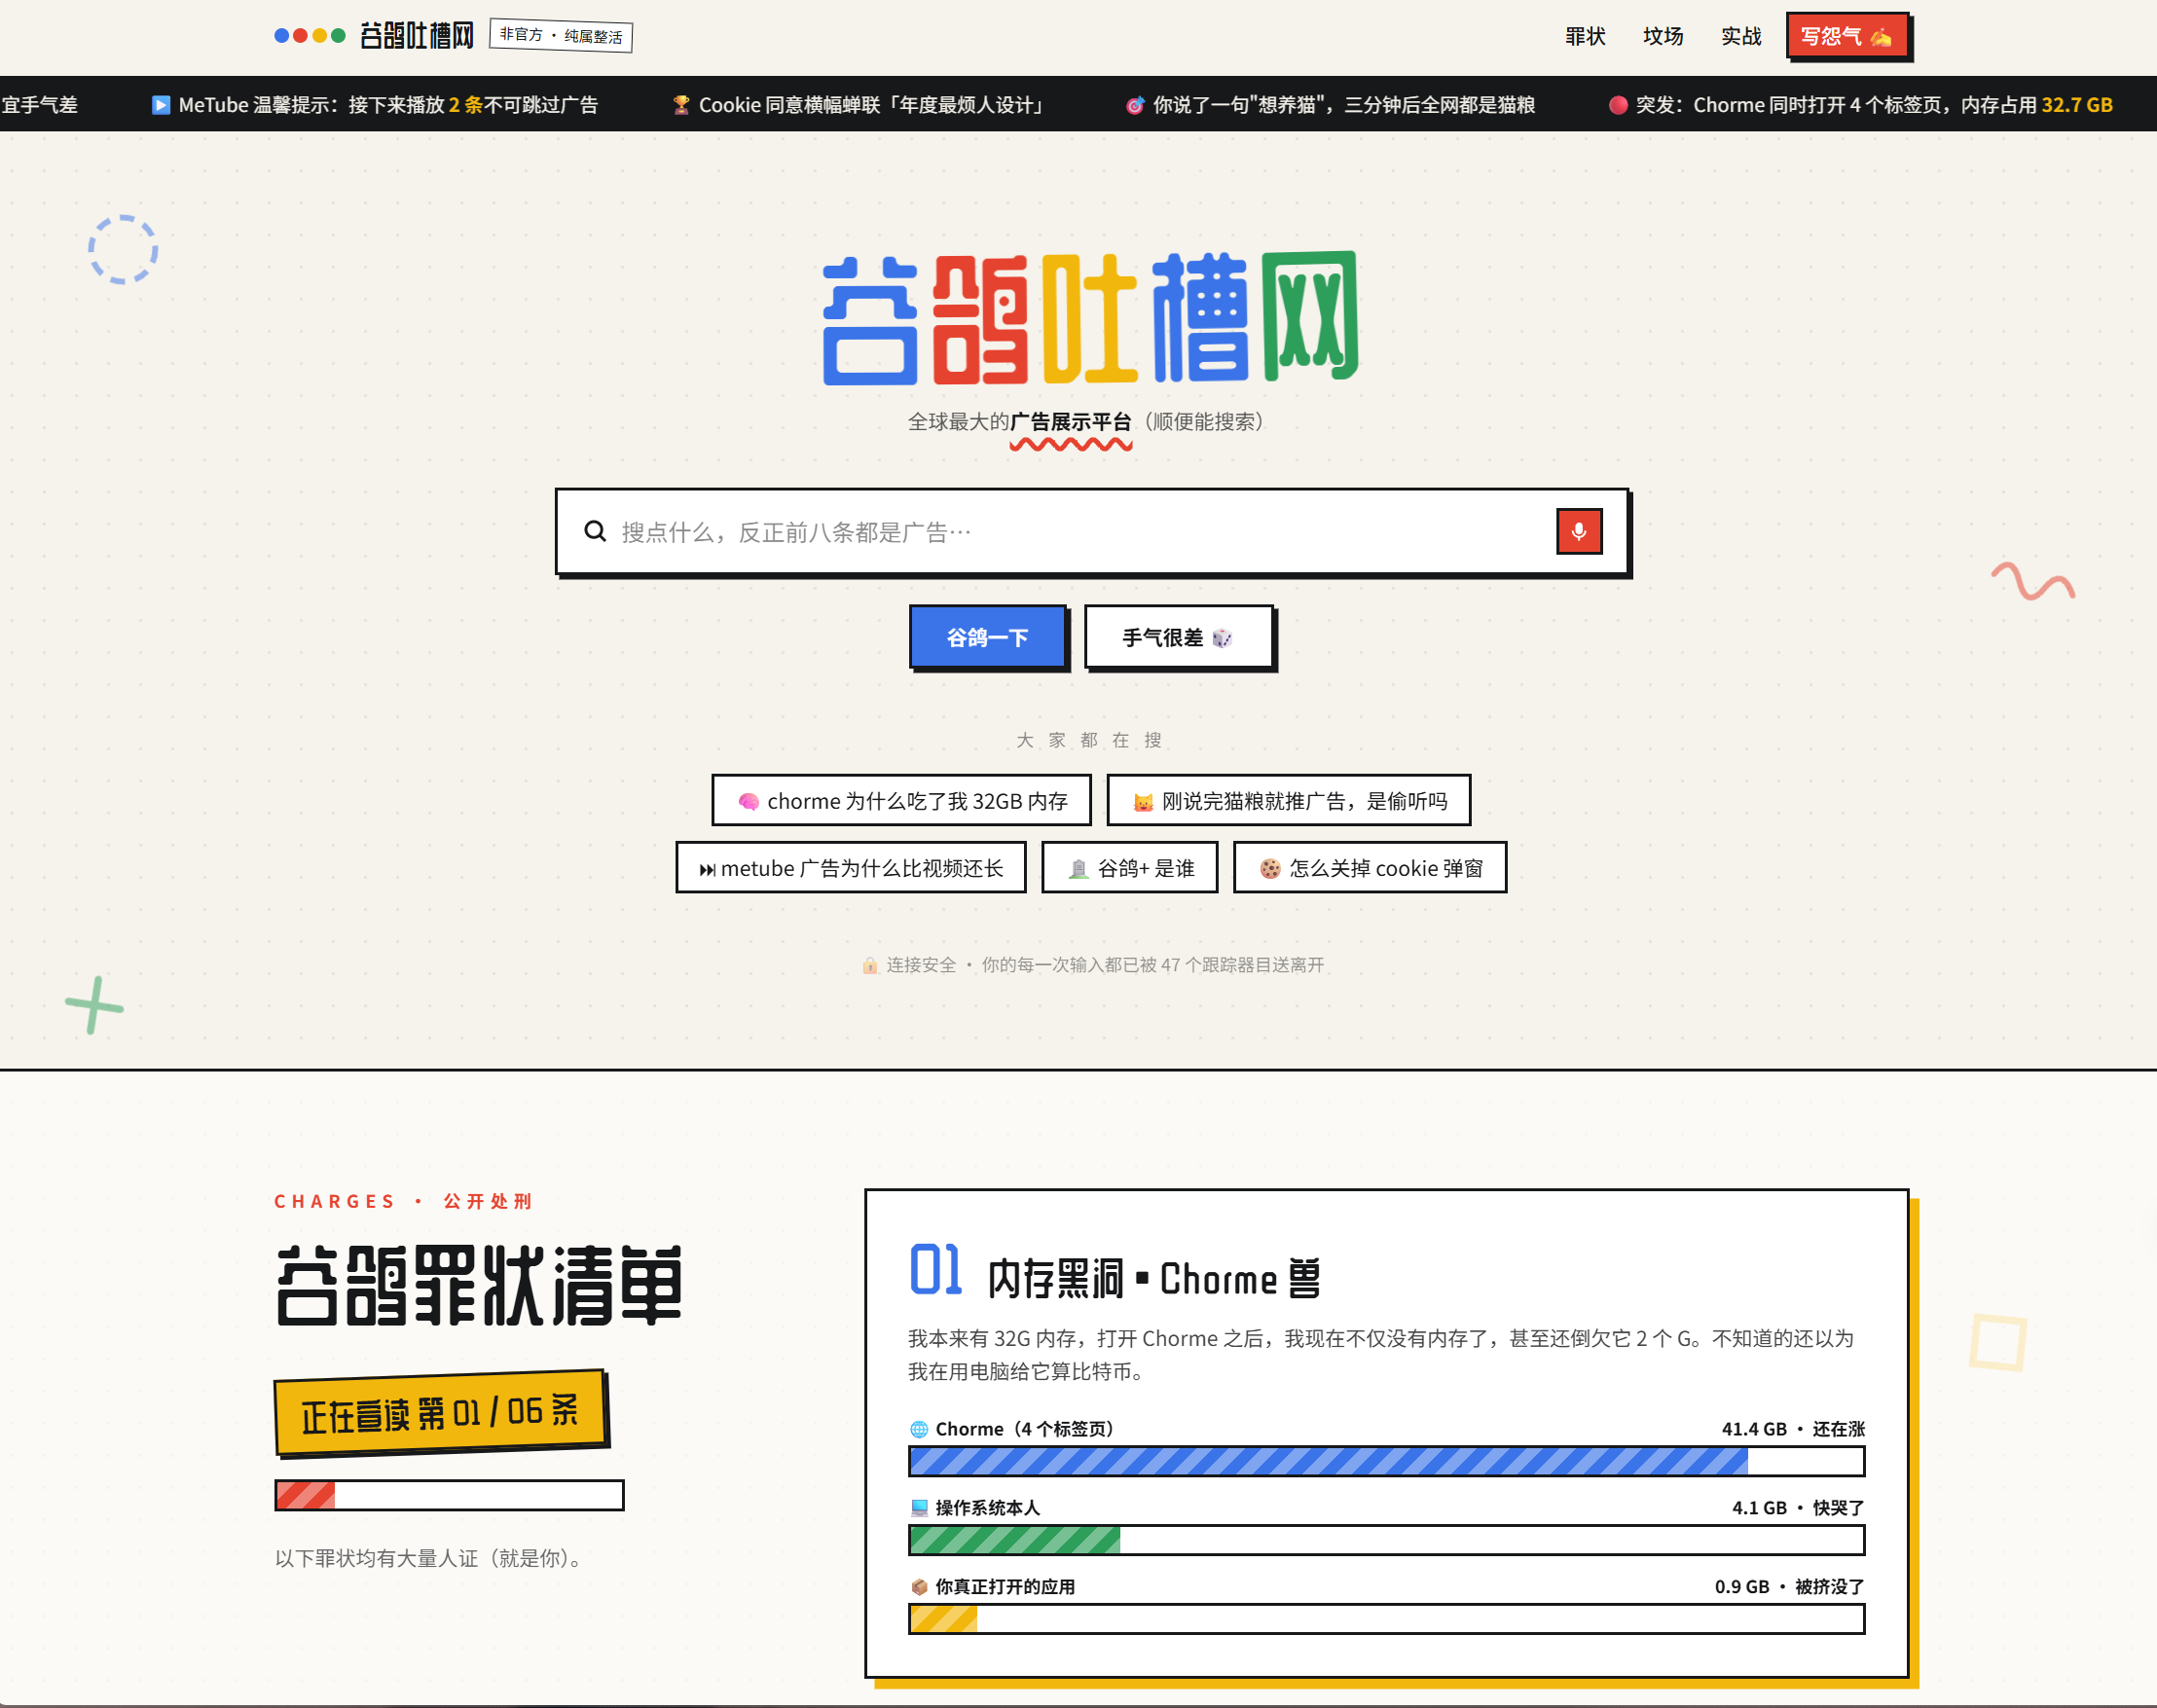Click the text 以下罪状均有大量人证（就是你）
This screenshot has height=1708, width=2157.
[432, 1558]
